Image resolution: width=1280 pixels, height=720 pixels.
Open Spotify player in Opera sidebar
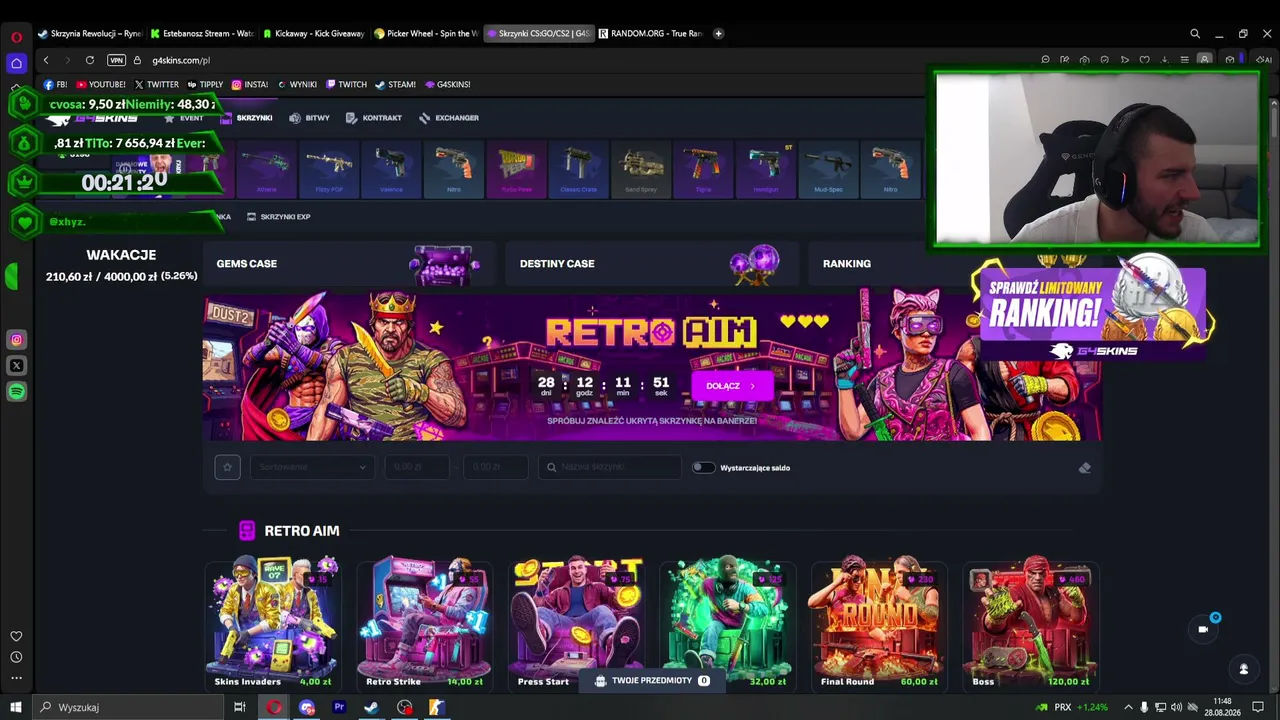pos(16,392)
